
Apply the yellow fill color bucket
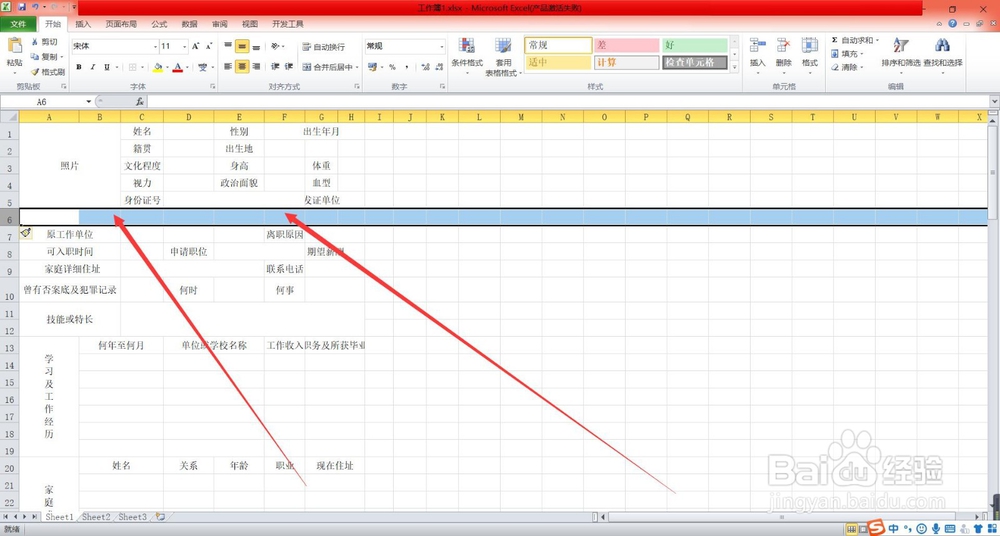(158, 67)
